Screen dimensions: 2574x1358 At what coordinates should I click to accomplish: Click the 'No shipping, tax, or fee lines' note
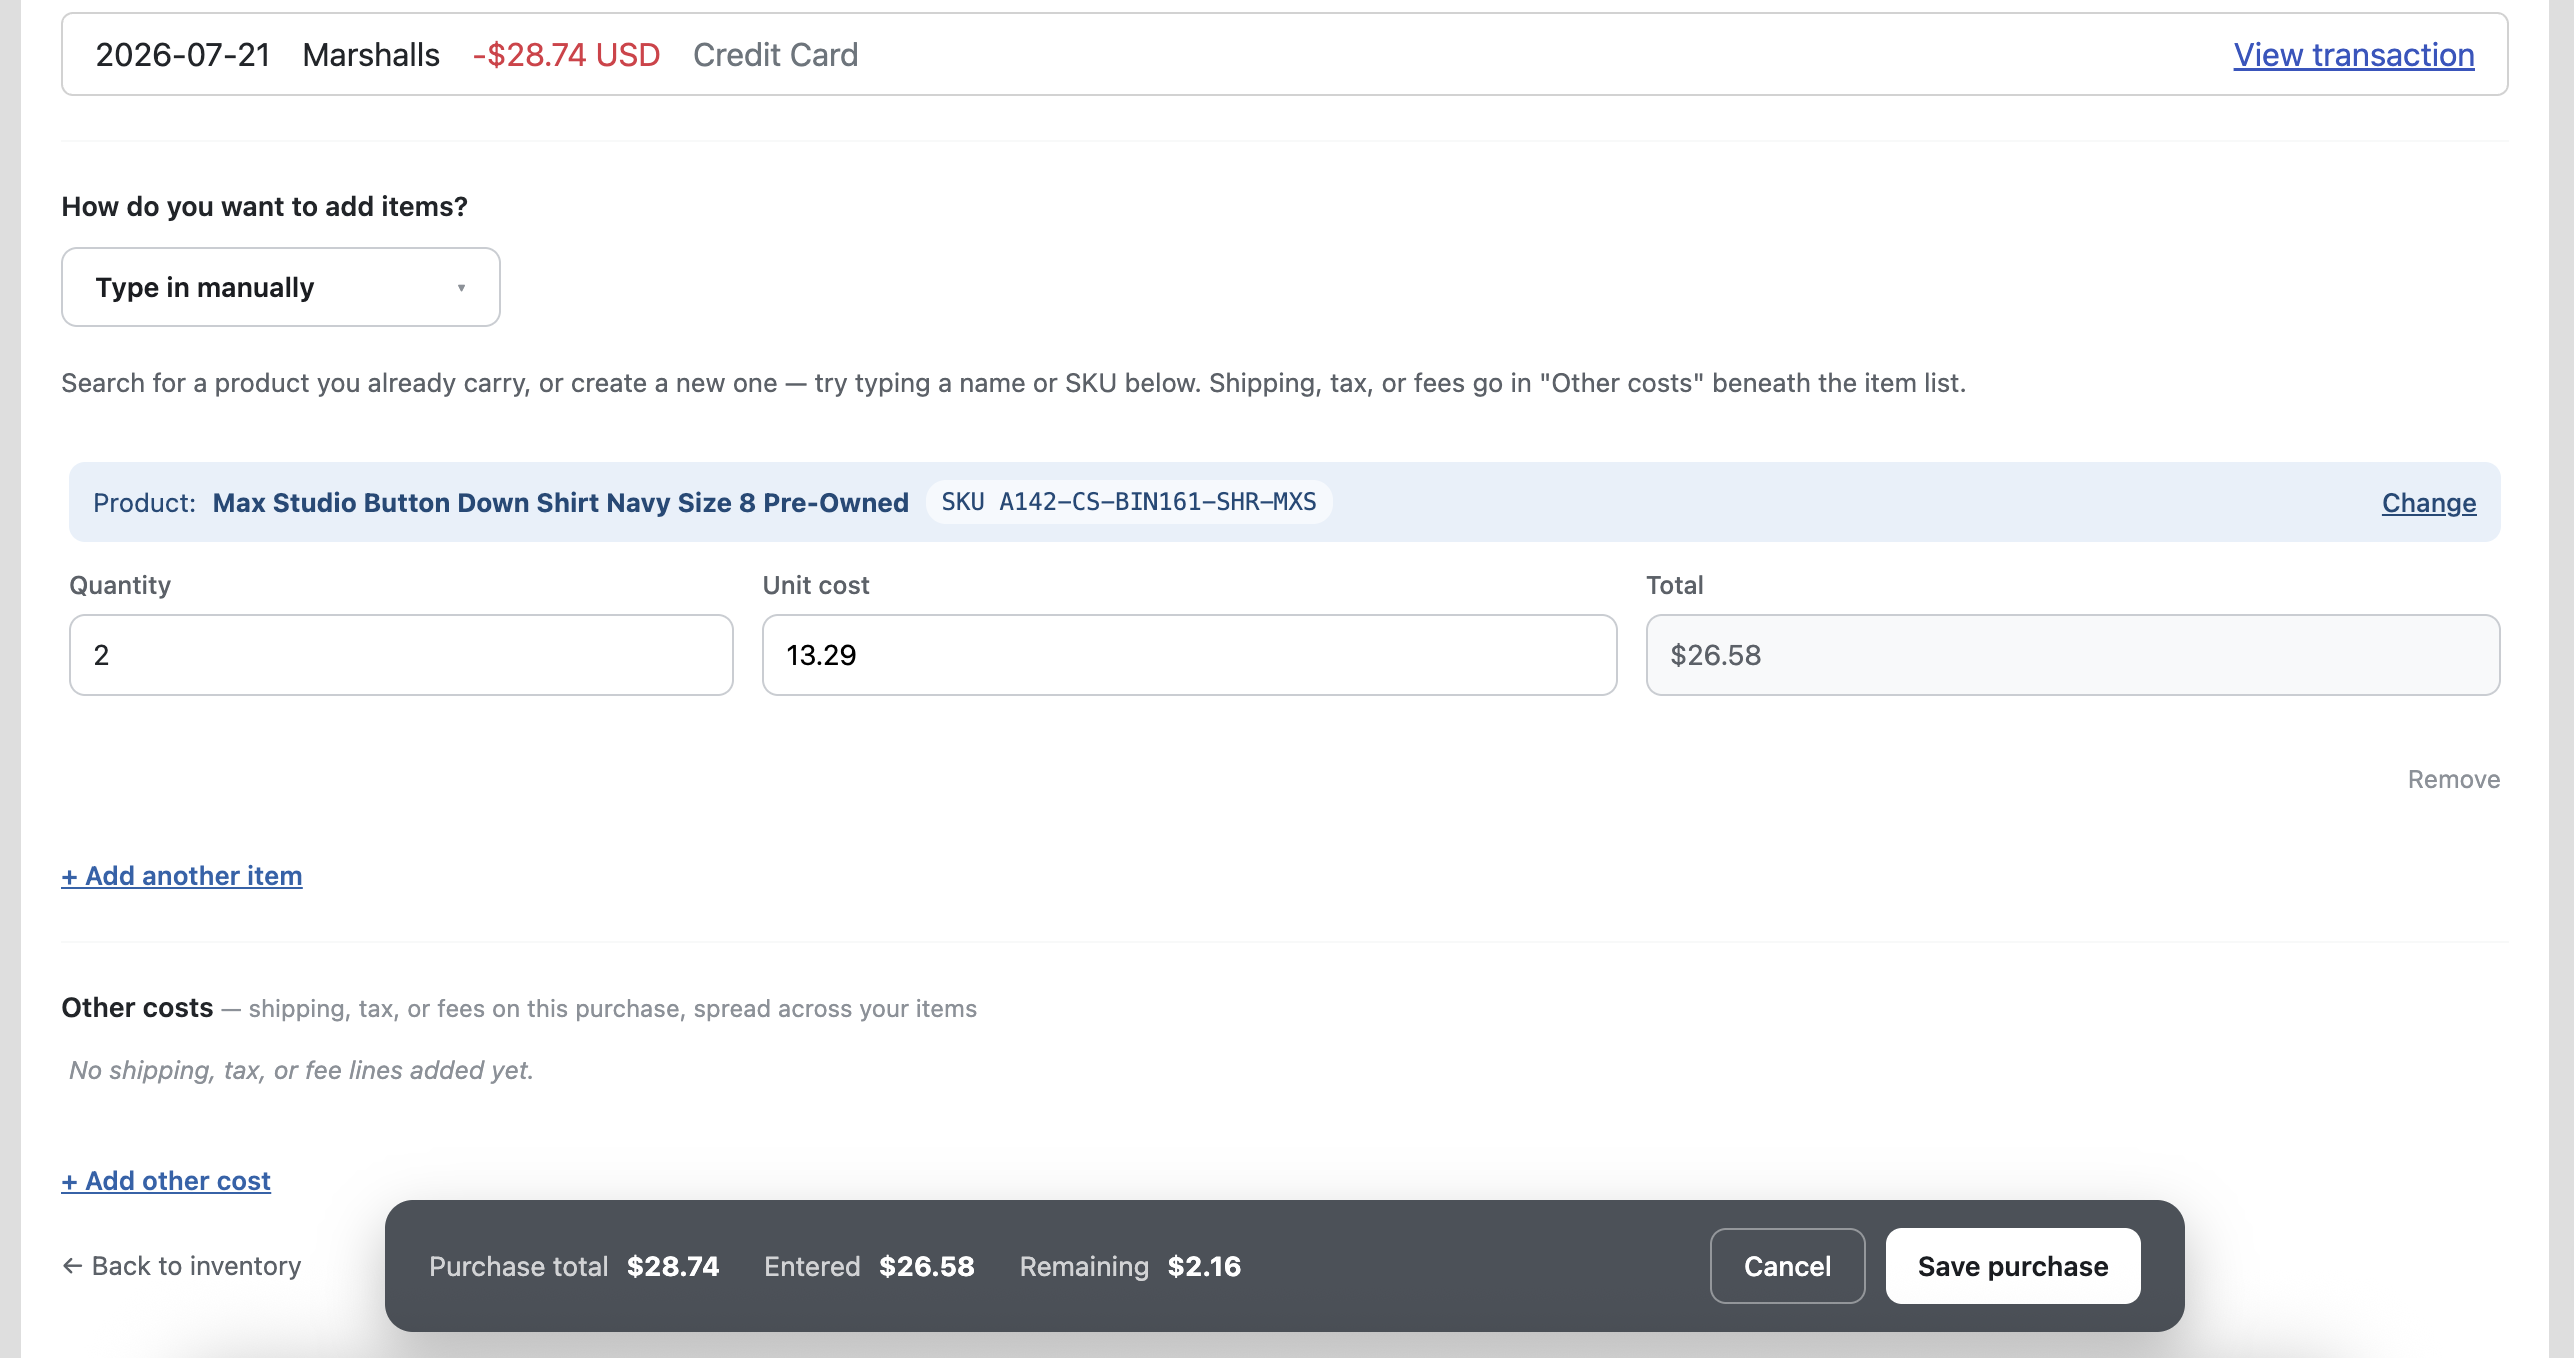click(x=301, y=1071)
